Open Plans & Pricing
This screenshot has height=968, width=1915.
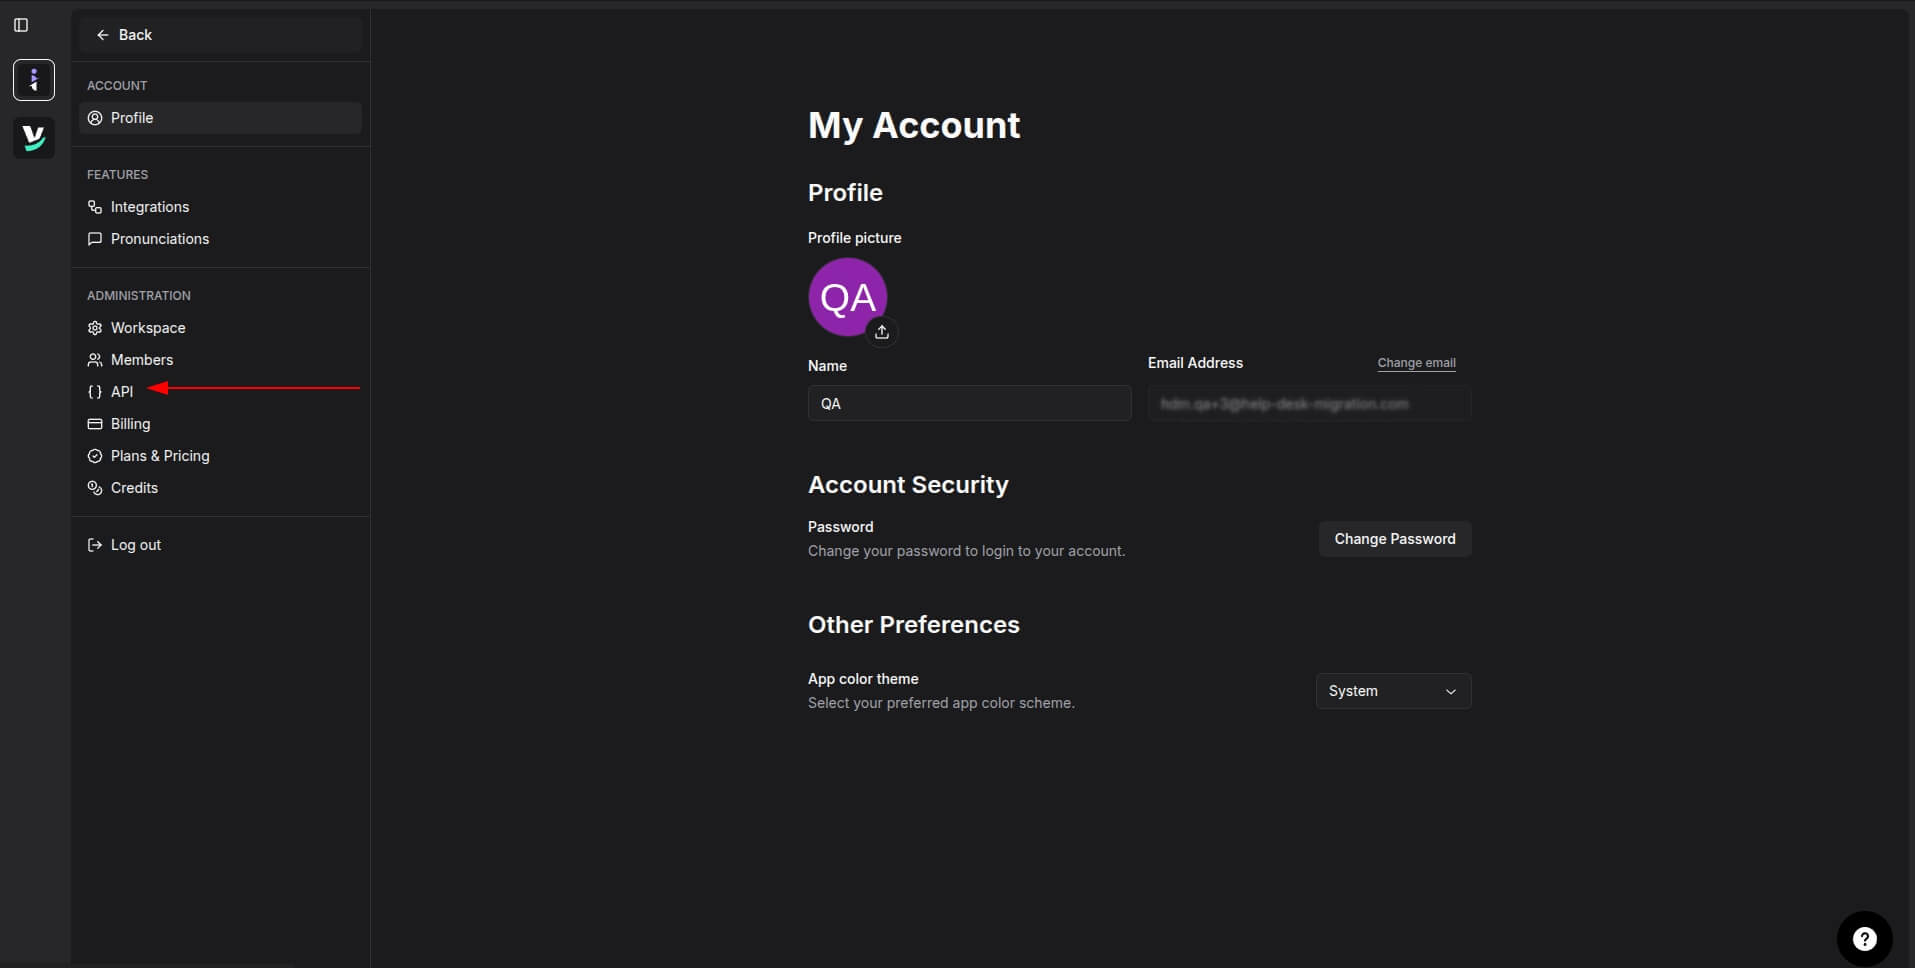[159, 456]
